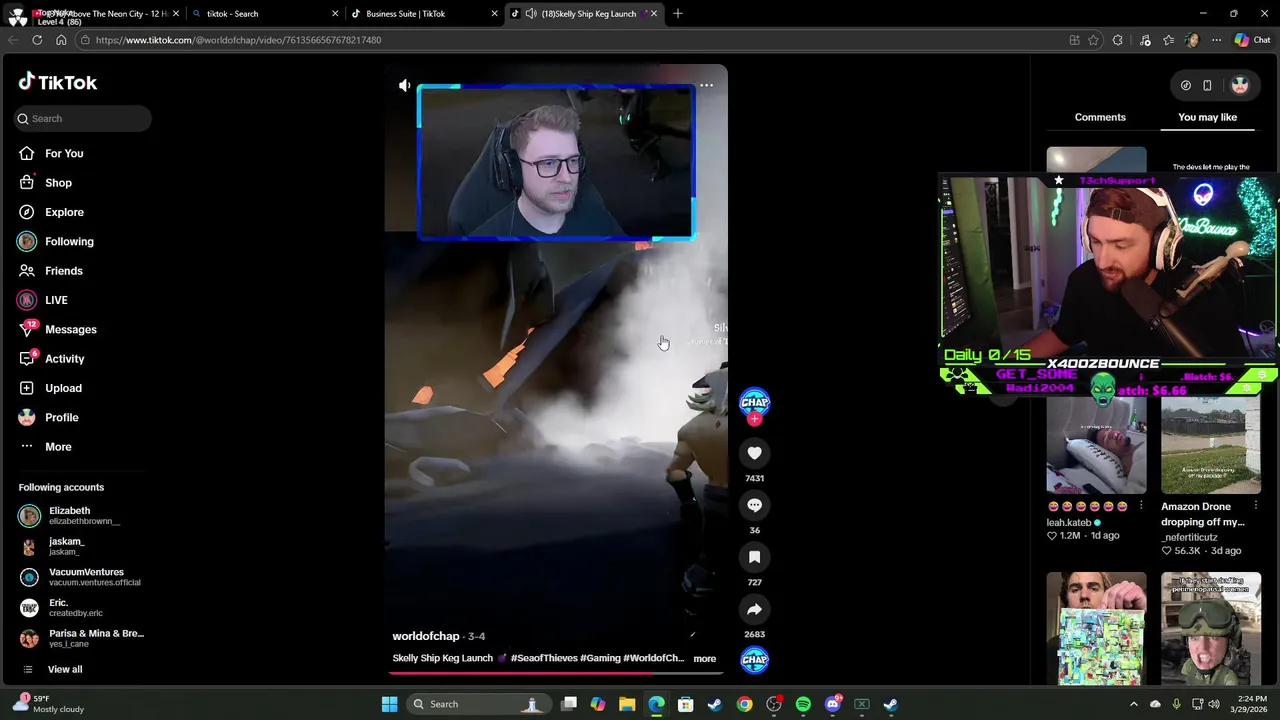This screenshot has height=720, width=1280.
Task: Click the profile avatar at the top right of TikTok
Action: click(1240, 85)
